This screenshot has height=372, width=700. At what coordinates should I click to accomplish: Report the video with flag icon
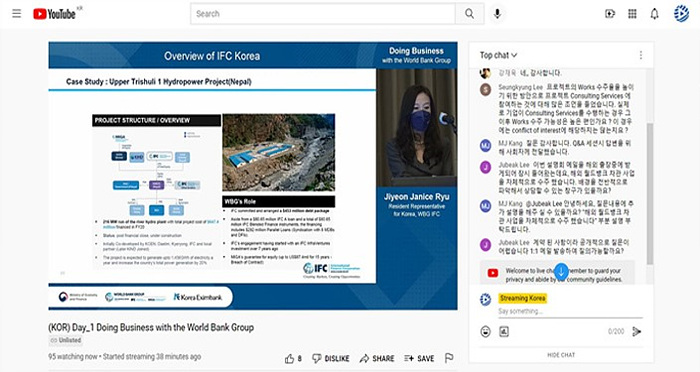(x=449, y=358)
